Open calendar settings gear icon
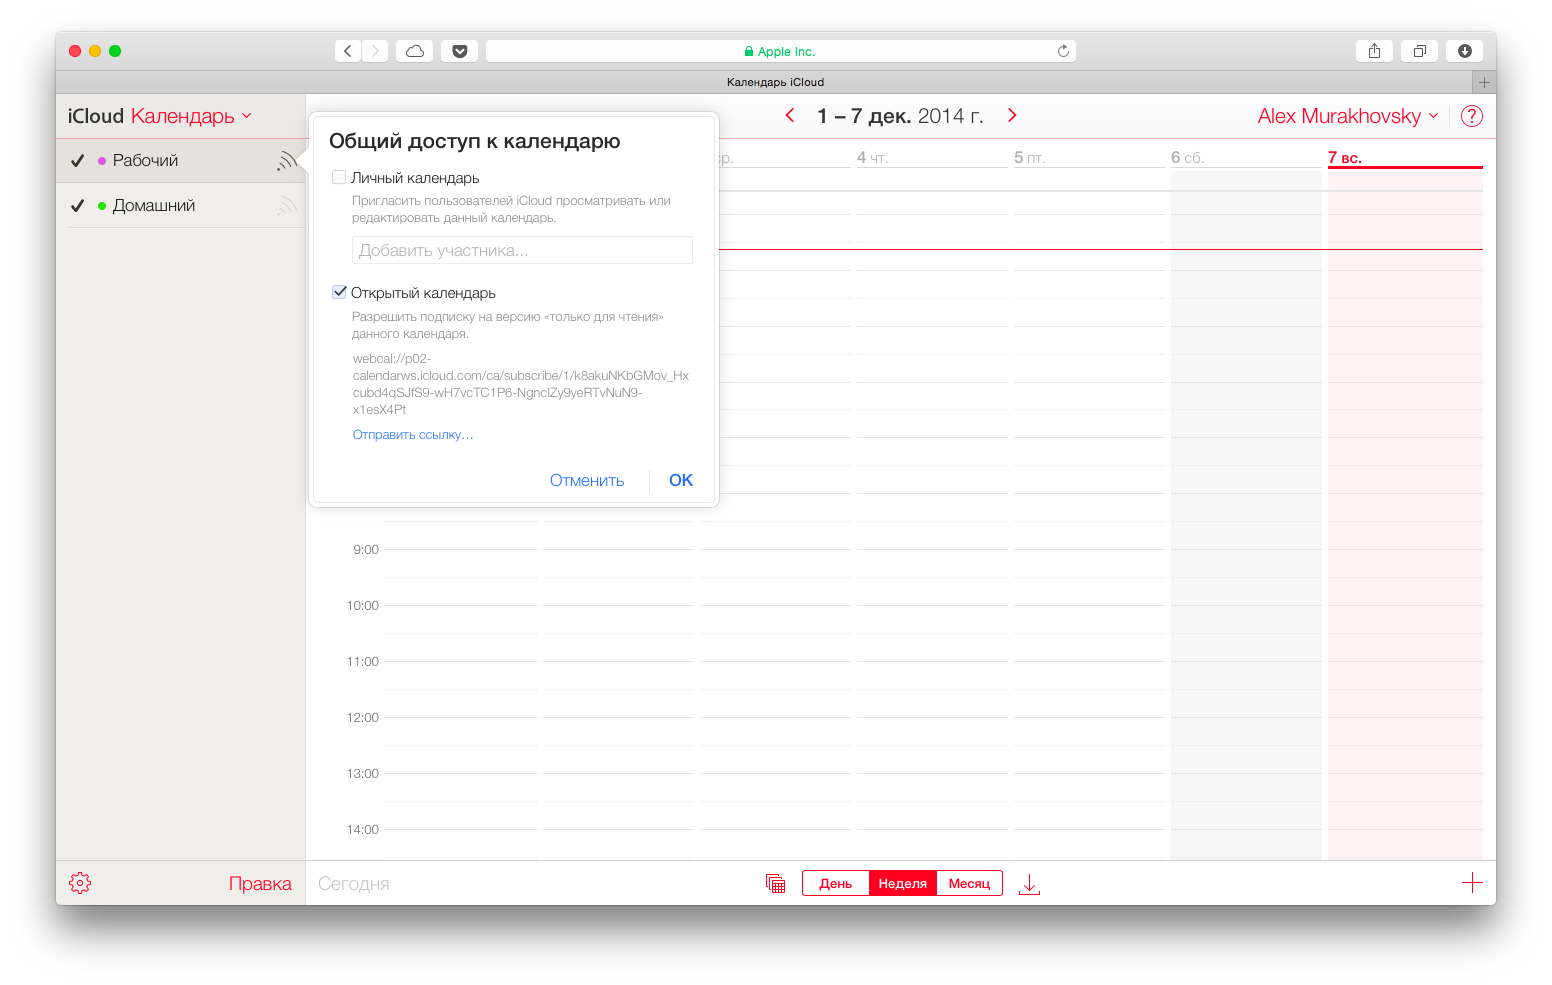This screenshot has width=1552, height=985. pyautogui.click(x=80, y=883)
